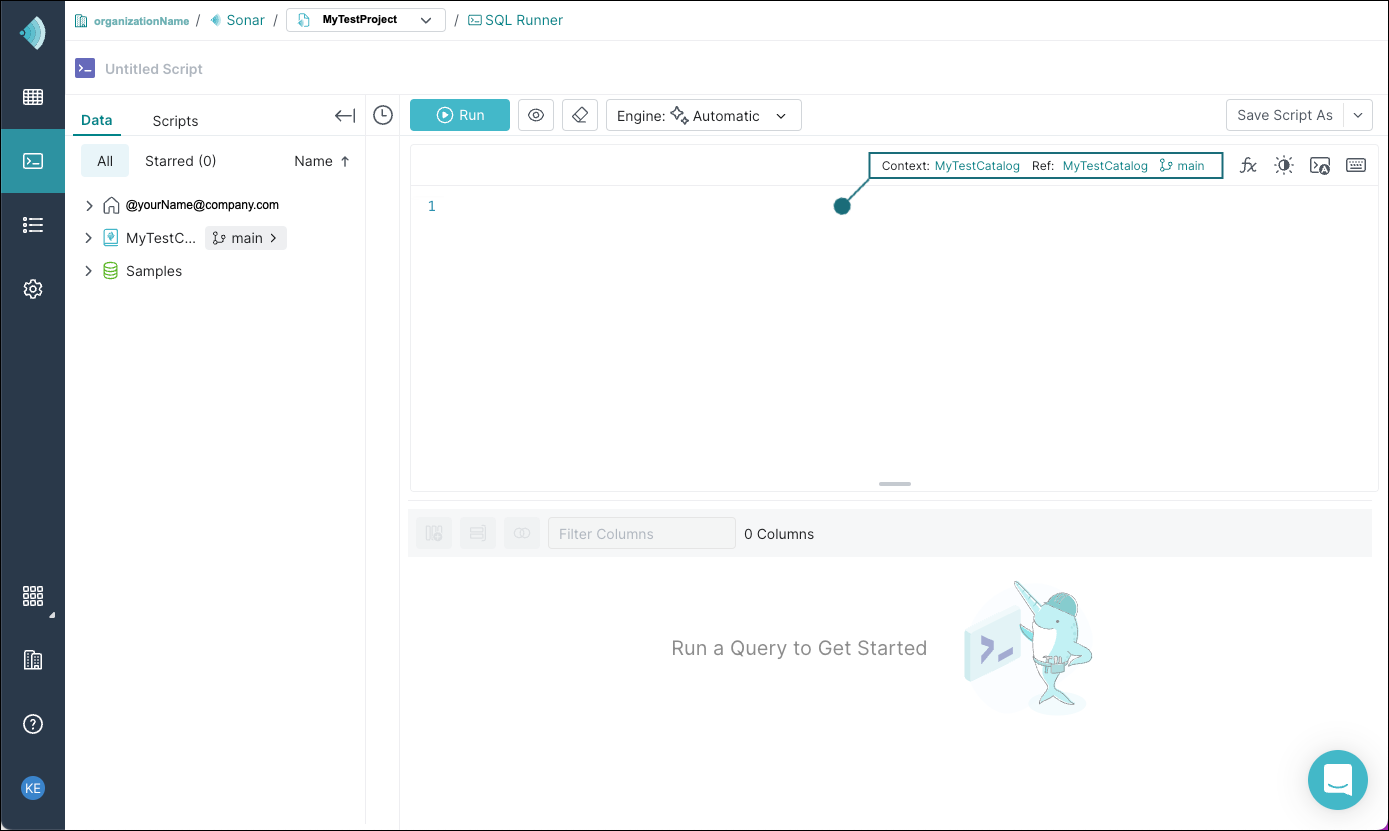Switch to the Scripts tab
The height and width of the screenshot is (831, 1389).
[x=175, y=120]
